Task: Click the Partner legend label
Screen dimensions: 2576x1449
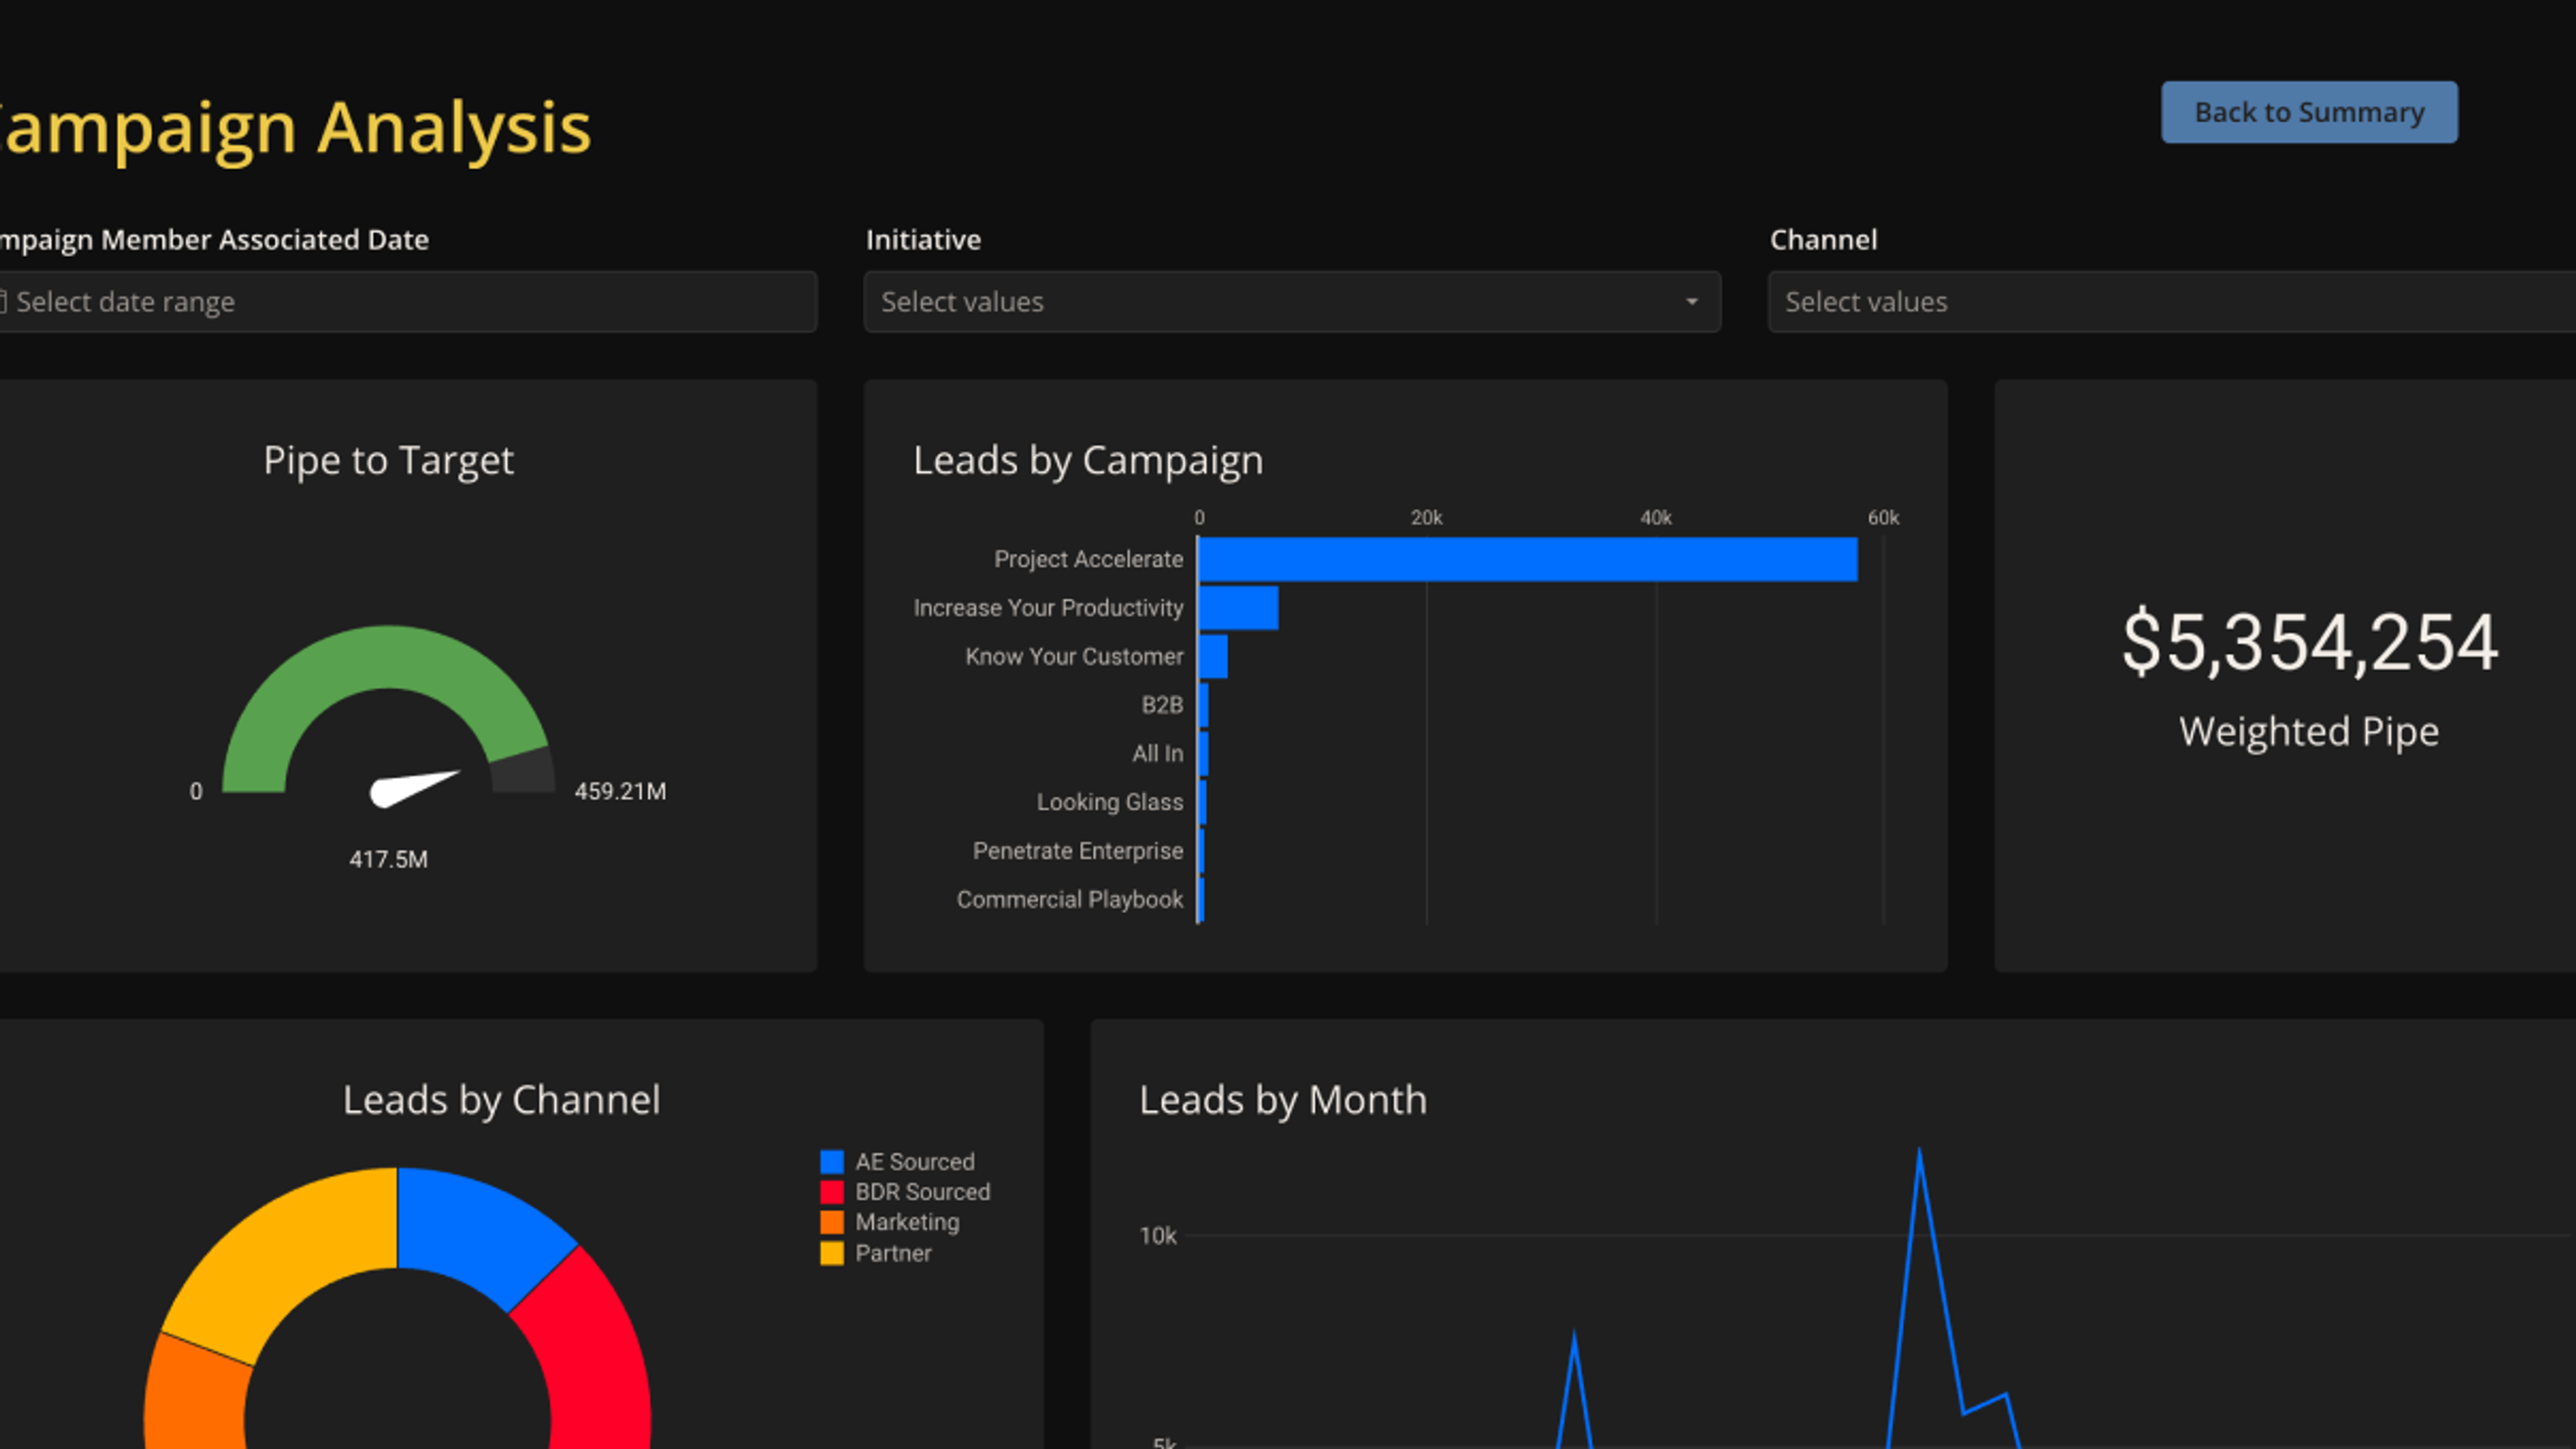Action: [893, 1253]
